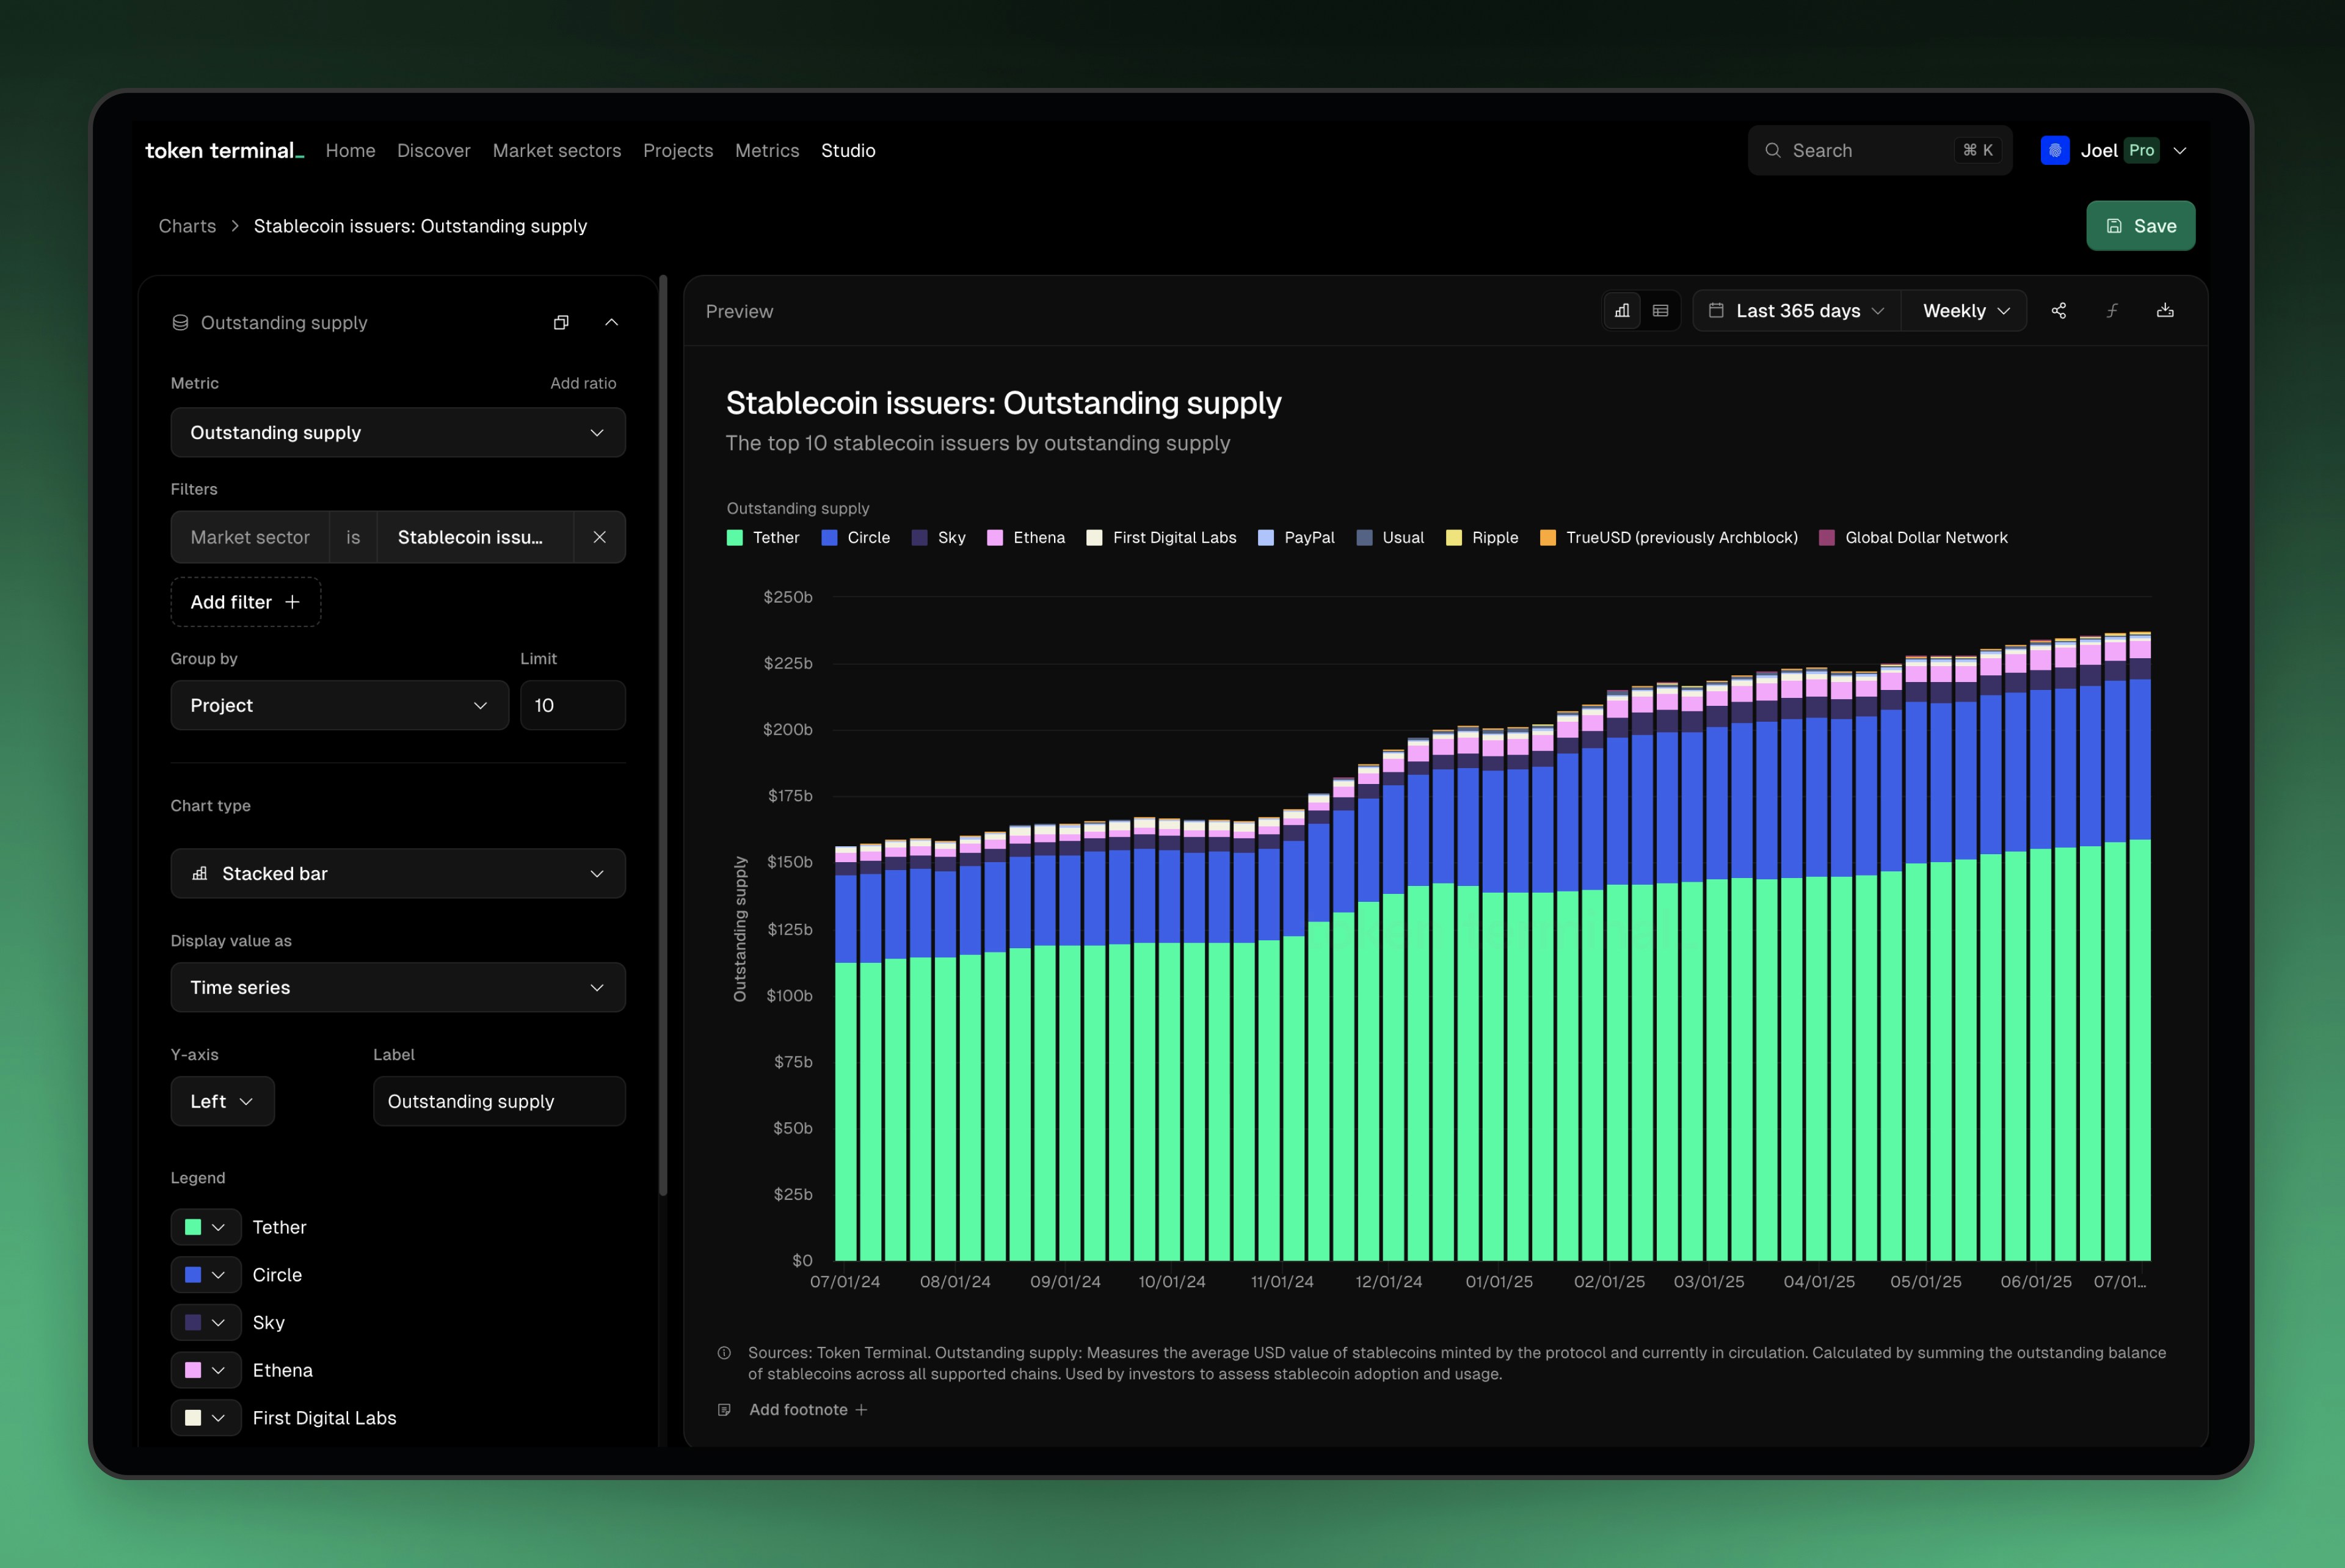
Task: Click the Outstanding supply database icon
Action: coord(180,322)
